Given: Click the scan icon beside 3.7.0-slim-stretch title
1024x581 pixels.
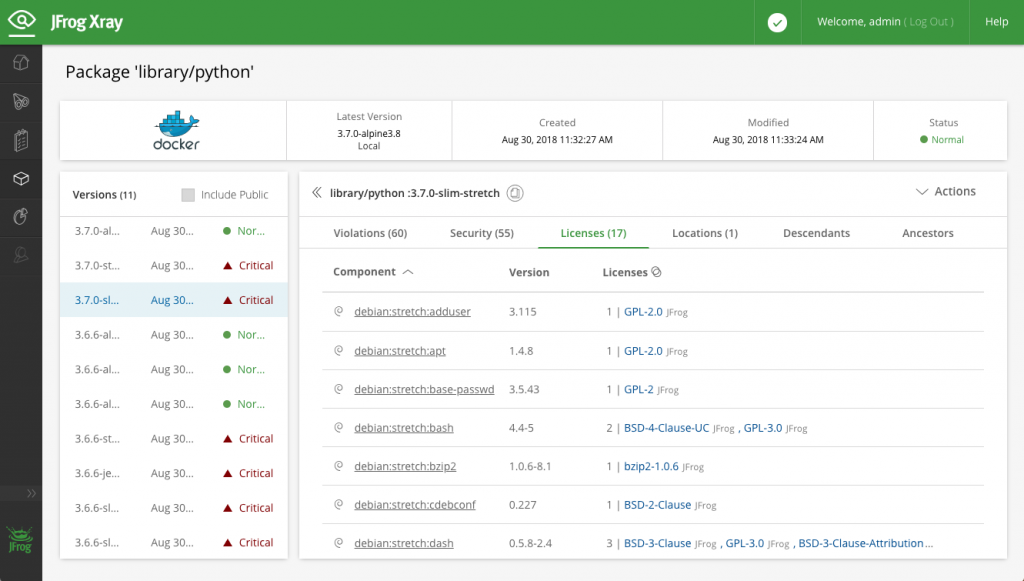Looking at the screenshot, I should (x=515, y=192).
